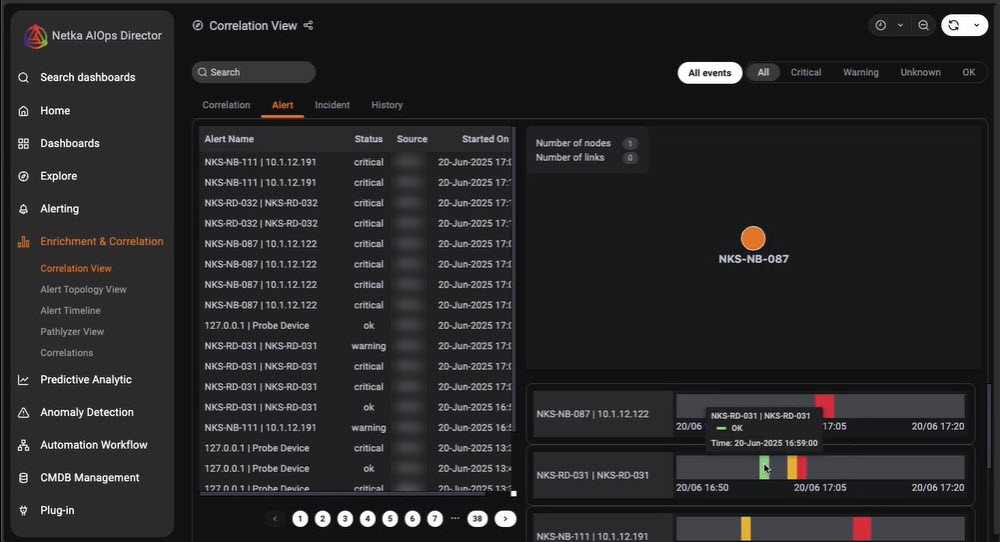Screen dimensions: 1000x542
Task: Select the All events filter pill
Action: point(709,73)
